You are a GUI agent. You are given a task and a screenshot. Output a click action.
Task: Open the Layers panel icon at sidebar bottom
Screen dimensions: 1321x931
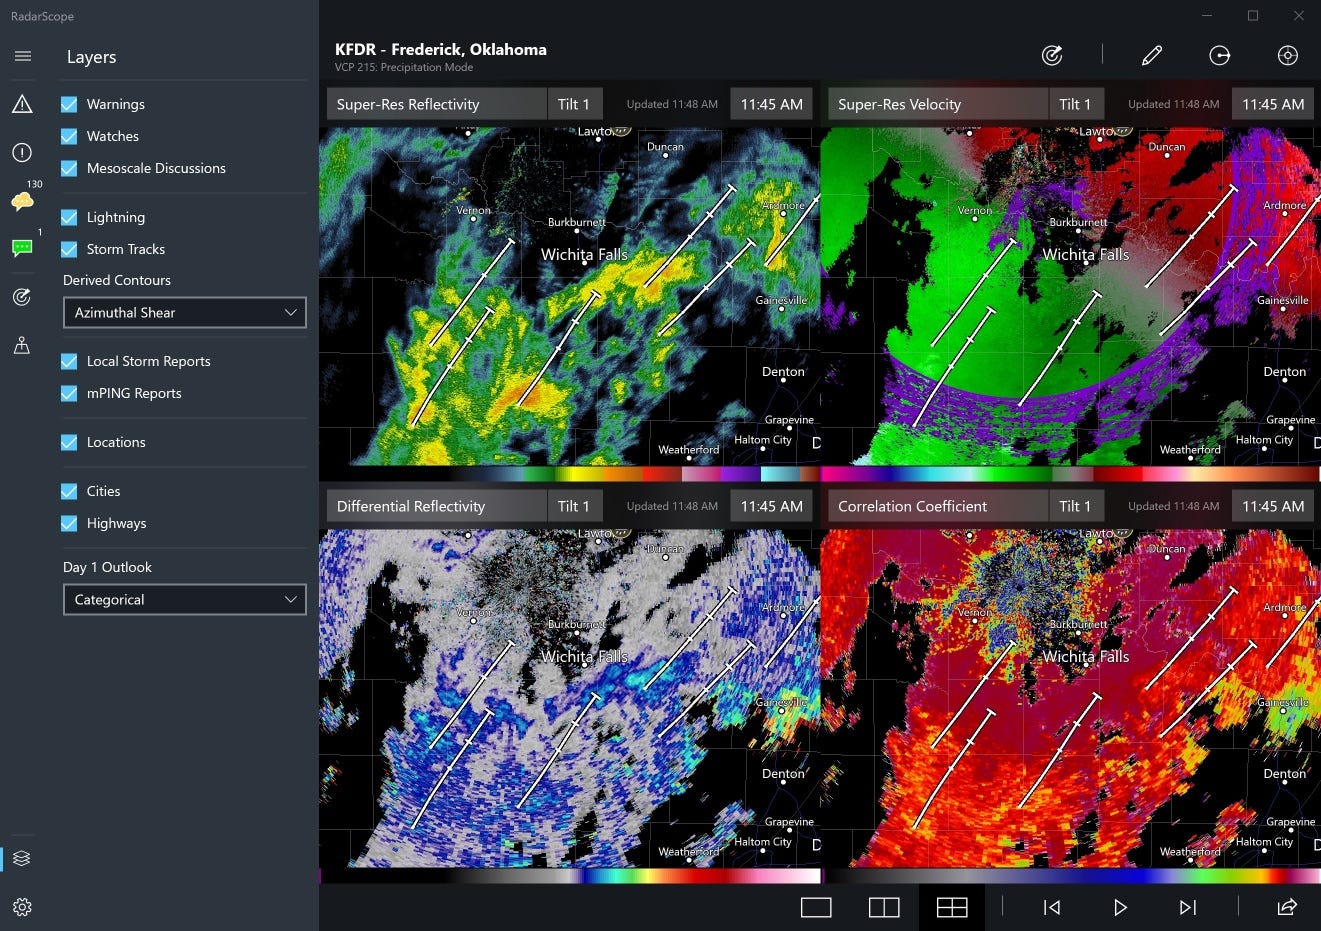click(22, 858)
